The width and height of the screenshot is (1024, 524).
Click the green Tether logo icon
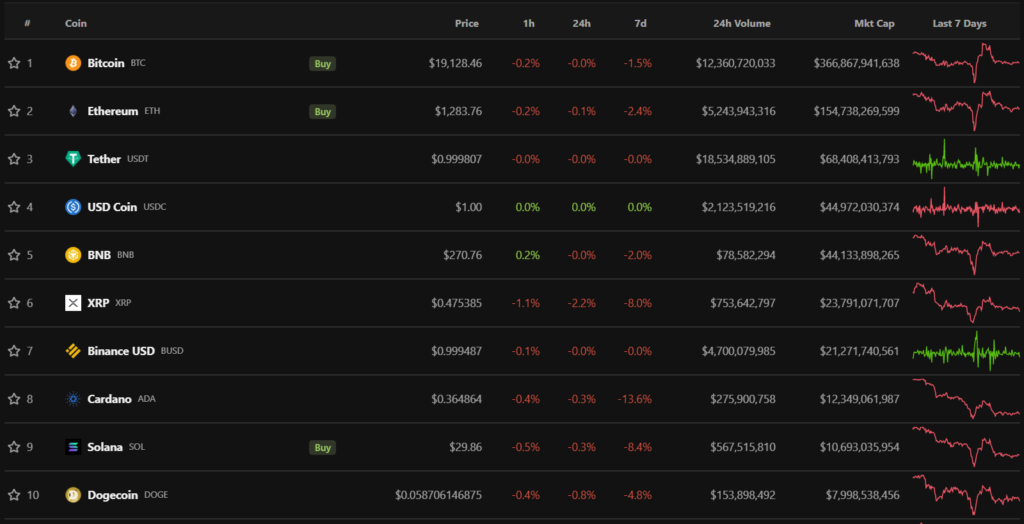point(73,159)
